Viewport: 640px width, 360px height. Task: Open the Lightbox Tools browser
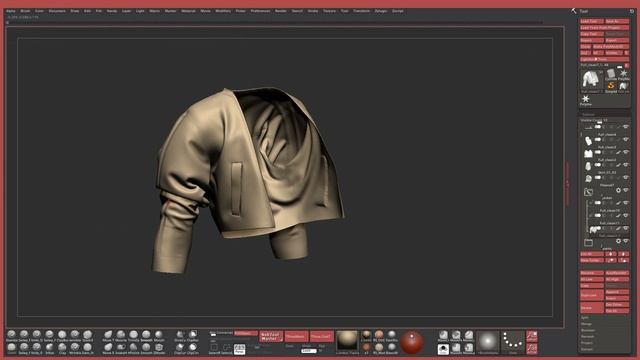coord(604,59)
